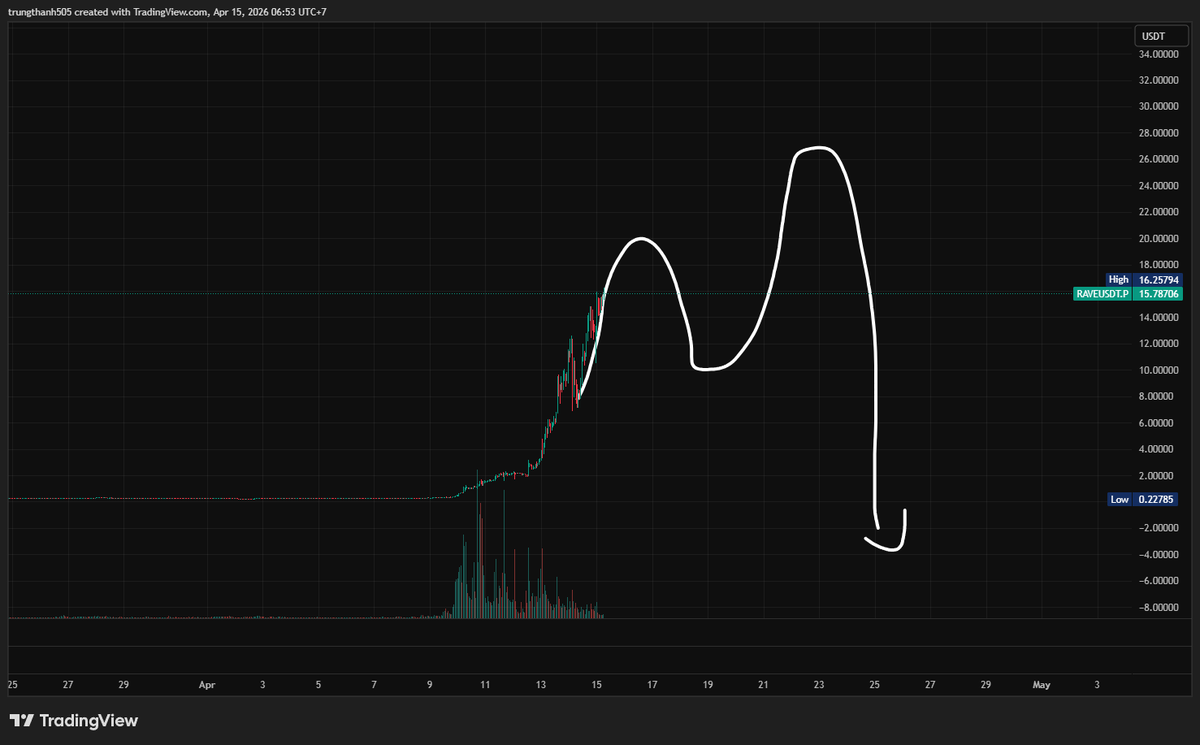Image resolution: width=1200 pixels, height=745 pixels.
Task: Click the Apr label on time axis
Action: 207,685
